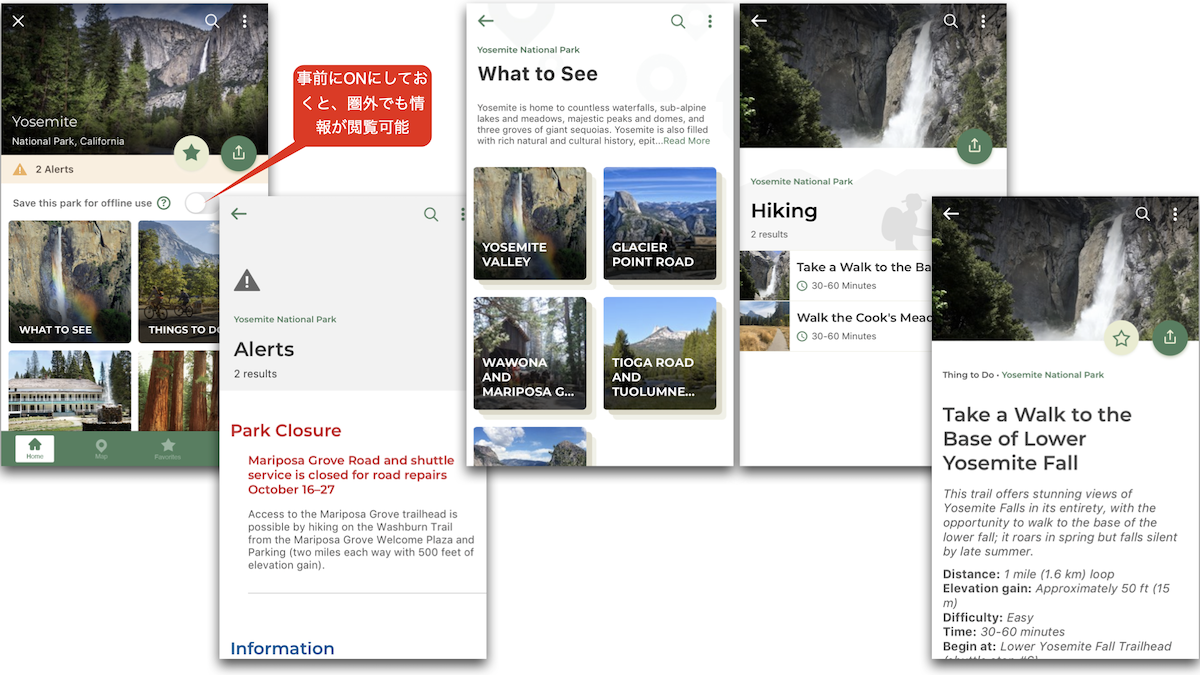Tap the meadow boardwalk thumbnail in Hiking results
This screenshot has width=1200, height=675.
click(765, 326)
